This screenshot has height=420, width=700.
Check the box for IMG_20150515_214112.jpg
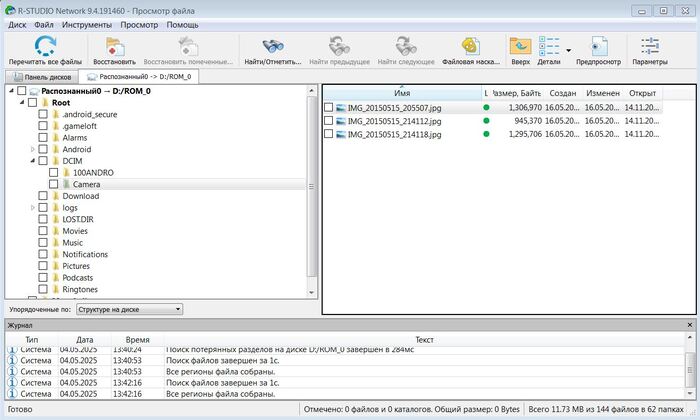(x=329, y=121)
